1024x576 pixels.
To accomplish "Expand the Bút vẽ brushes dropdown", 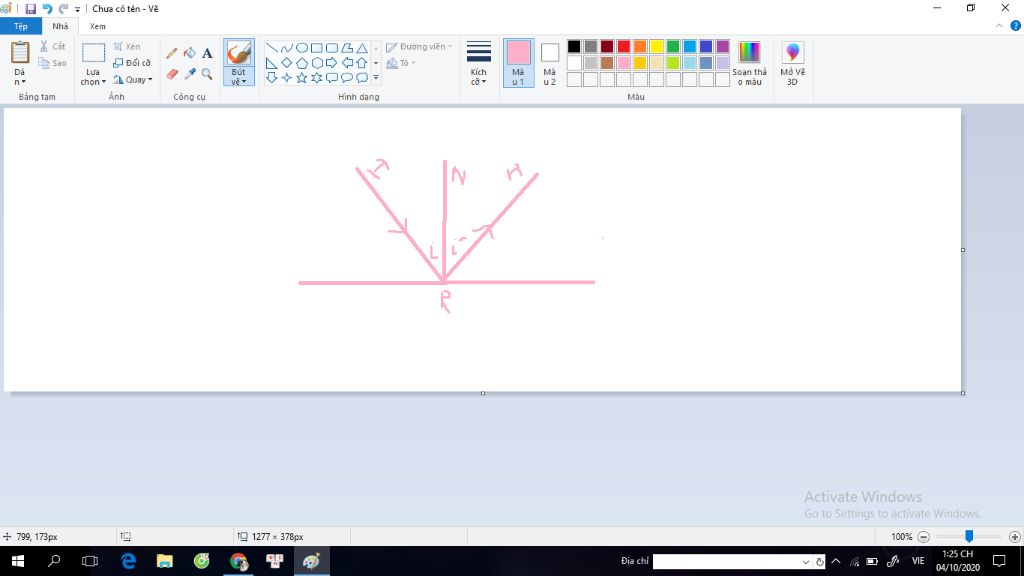I will coord(239,77).
